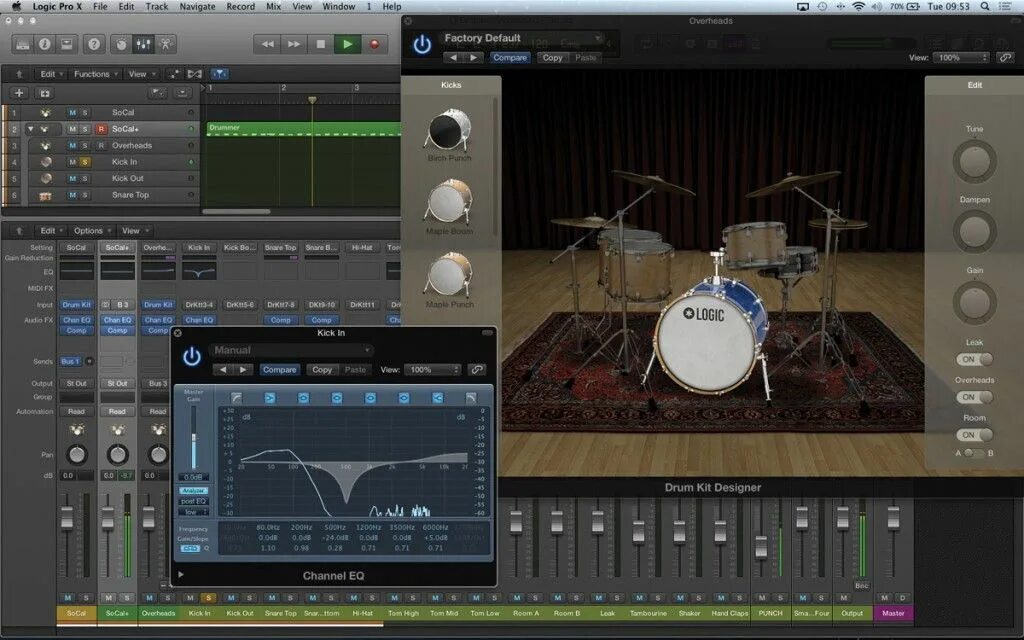Open the Manual preset dropdown in Channel EQ

(x=291, y=350)
